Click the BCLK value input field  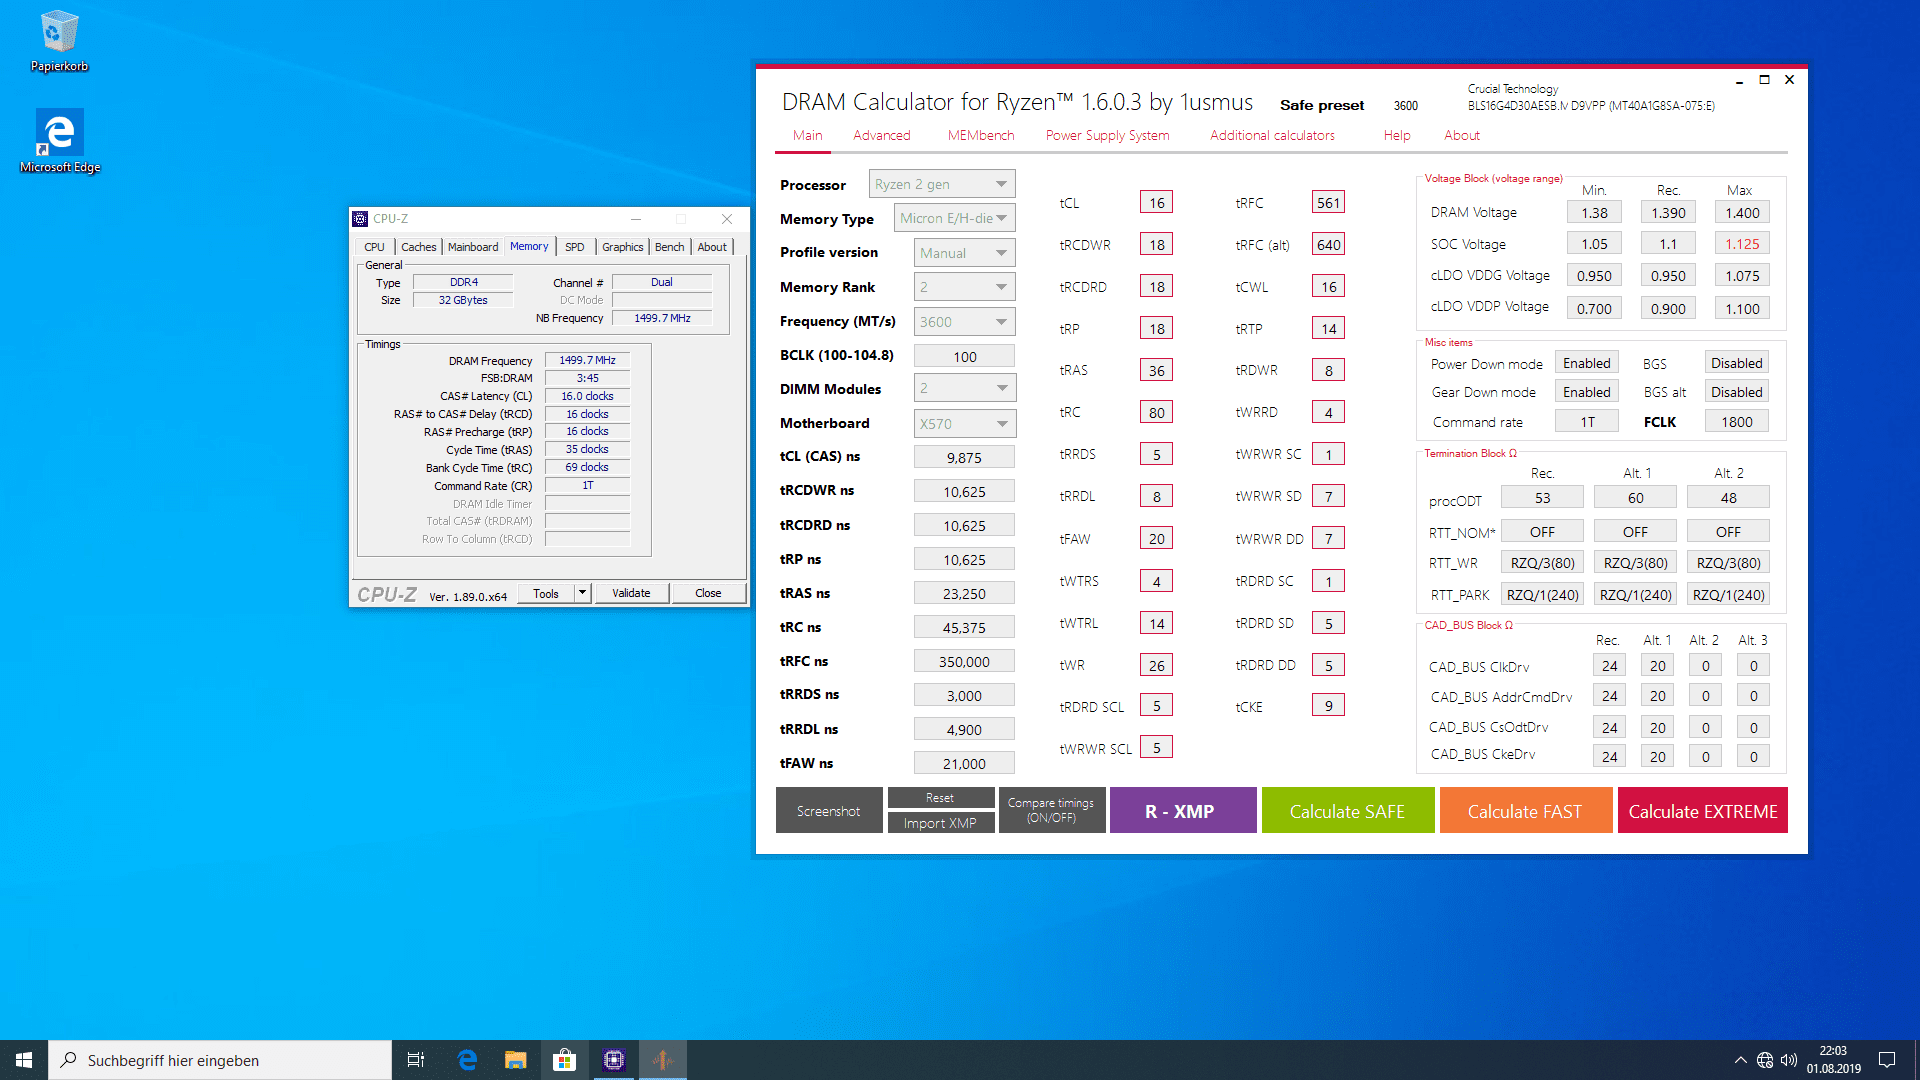coord(964,357)
